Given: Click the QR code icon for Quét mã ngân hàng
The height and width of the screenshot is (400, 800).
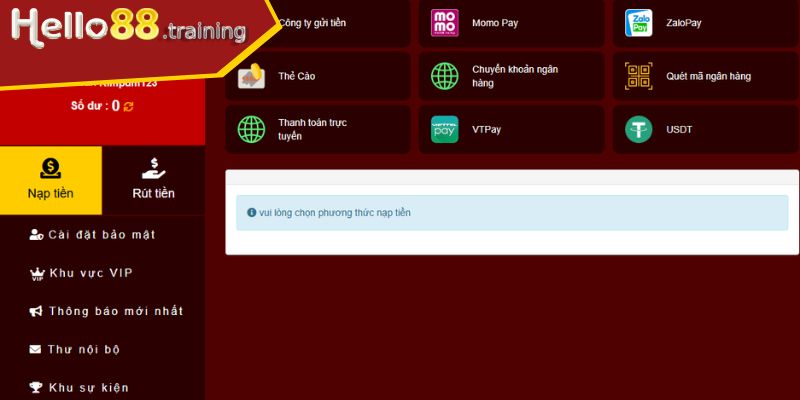Looking at the screenshot, I should (x=638, y=76).
